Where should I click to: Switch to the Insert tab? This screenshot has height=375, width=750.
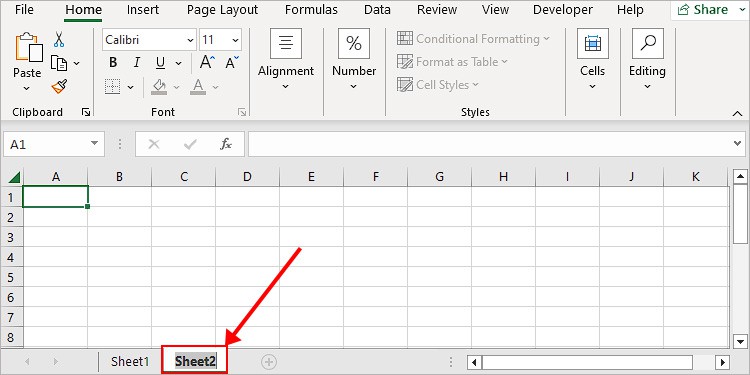(x=143, y=10)
